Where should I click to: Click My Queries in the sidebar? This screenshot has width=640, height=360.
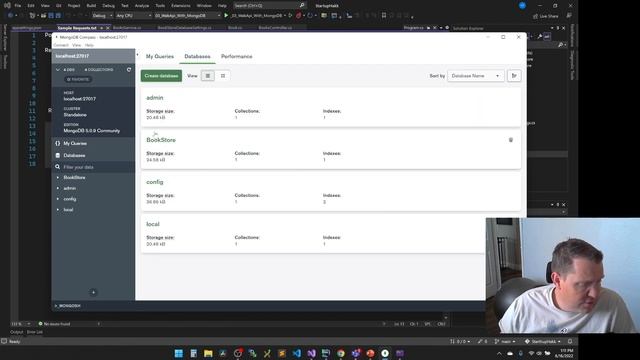(75, 144)
